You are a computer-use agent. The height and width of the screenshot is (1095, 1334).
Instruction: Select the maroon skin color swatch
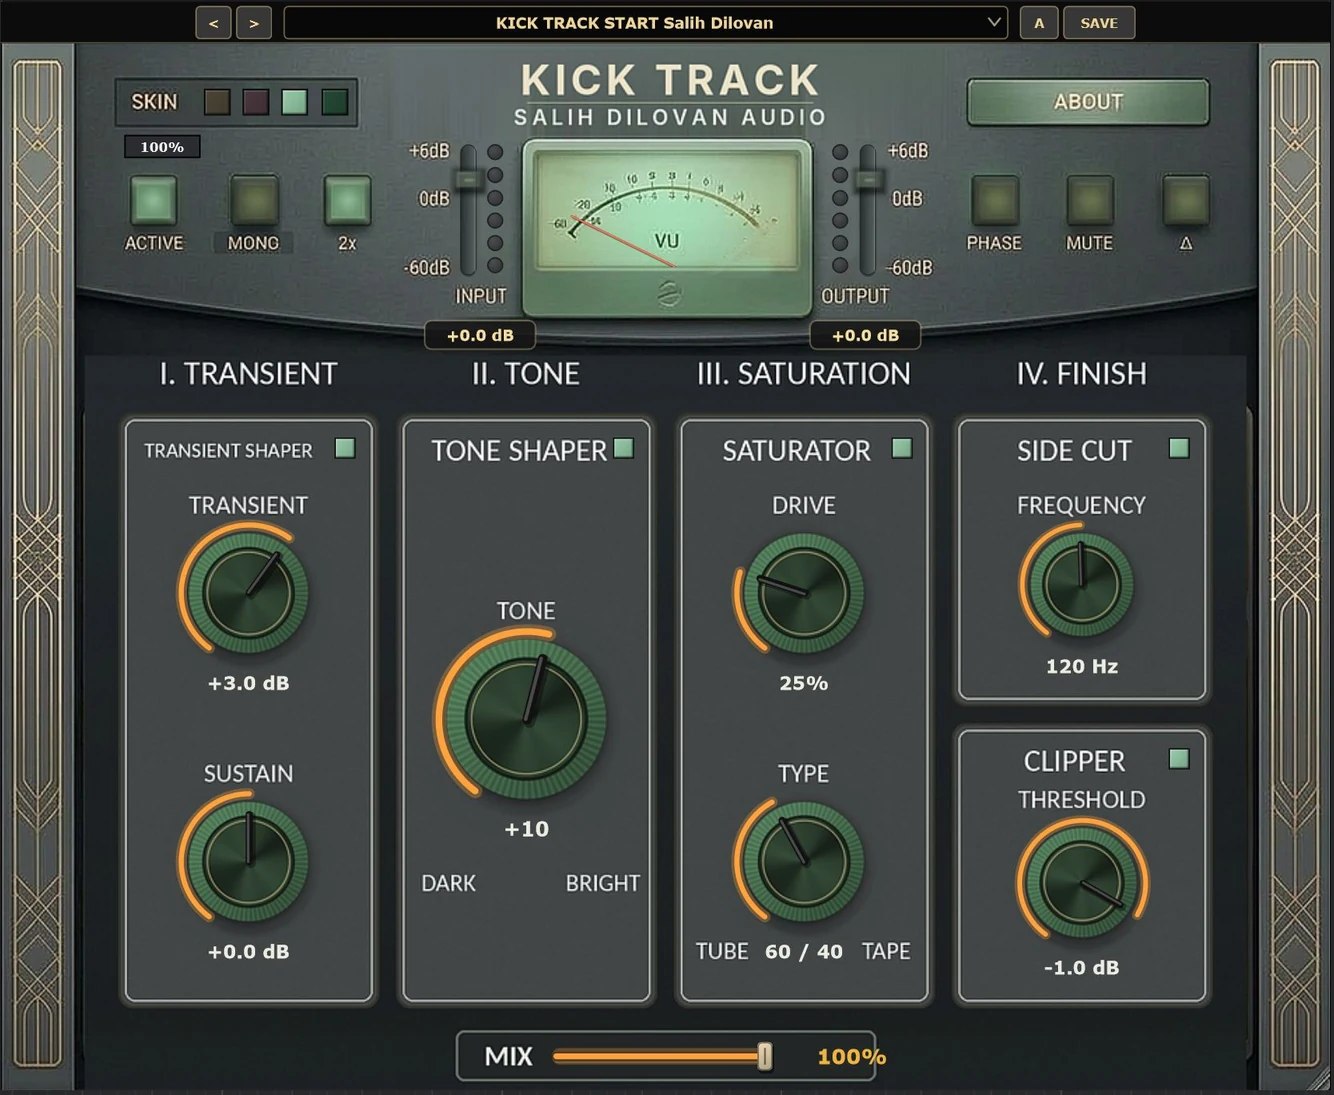[256, 102]
